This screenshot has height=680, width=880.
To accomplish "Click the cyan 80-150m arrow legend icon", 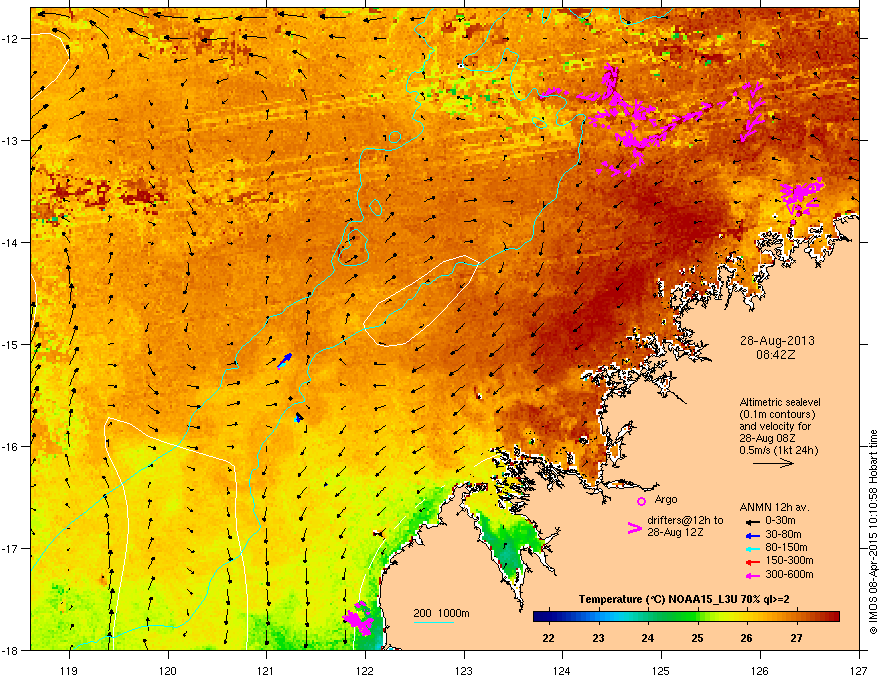I will tap(751, 548).
